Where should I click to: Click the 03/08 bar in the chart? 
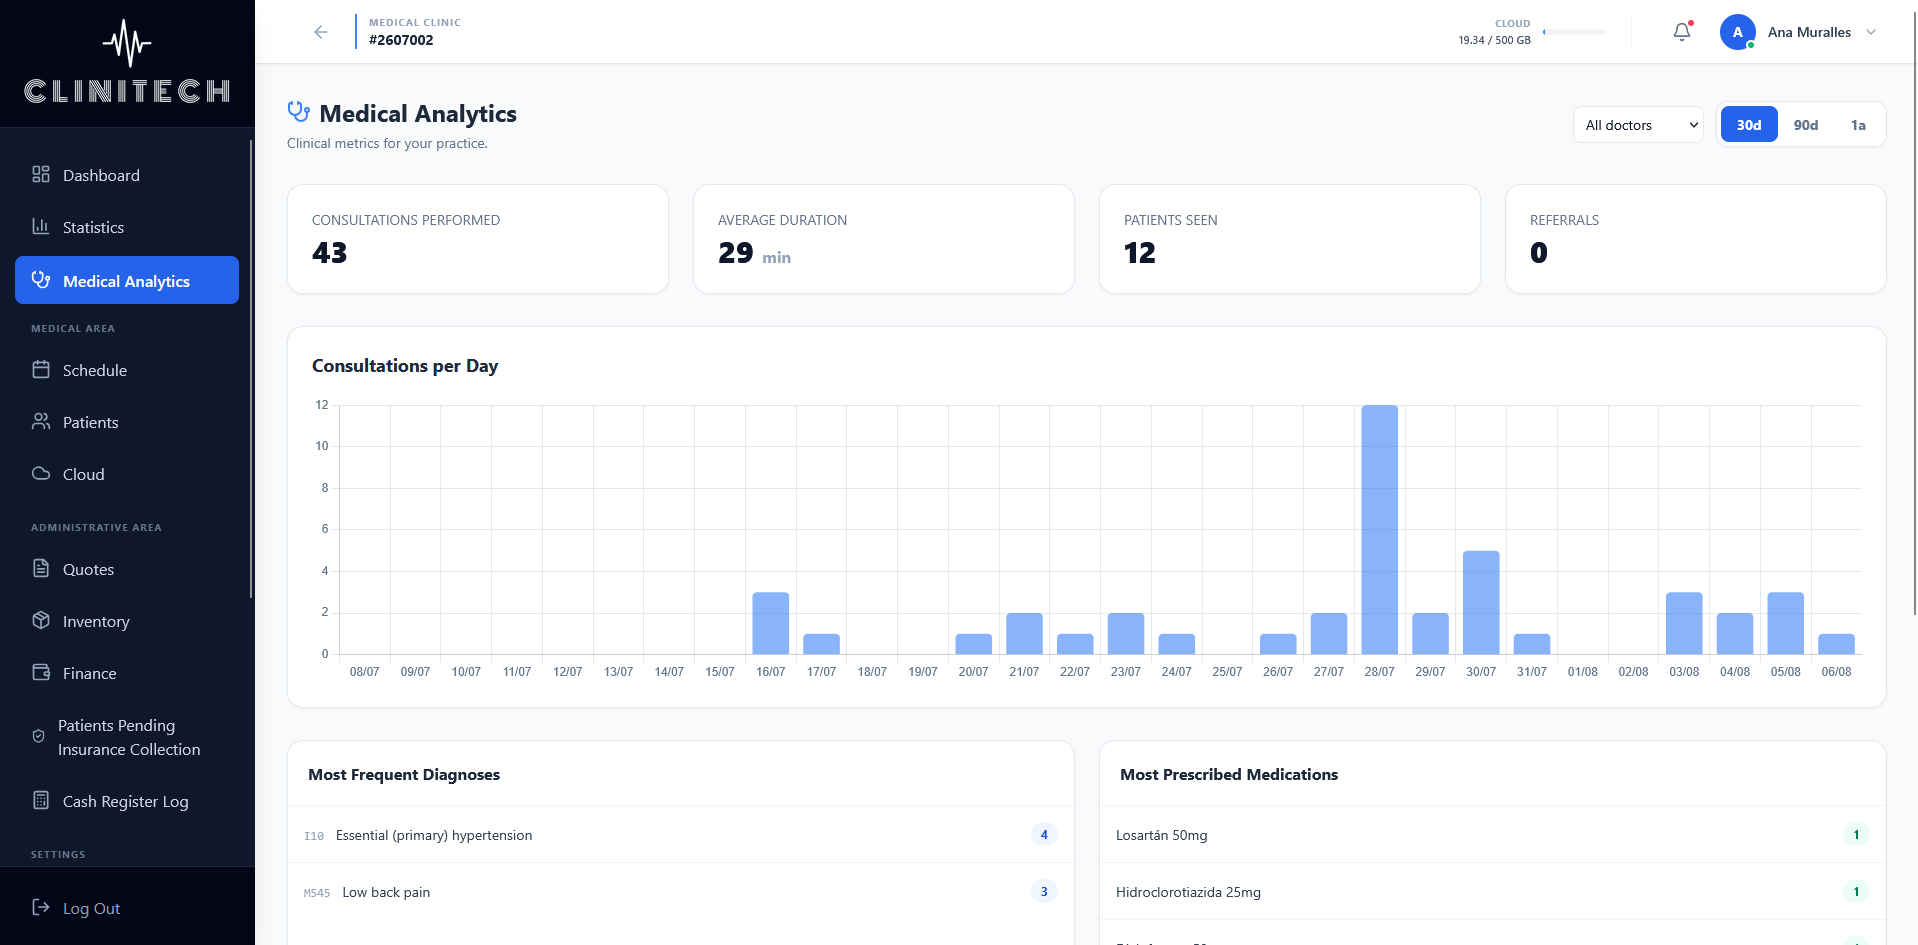(1684, 623)
